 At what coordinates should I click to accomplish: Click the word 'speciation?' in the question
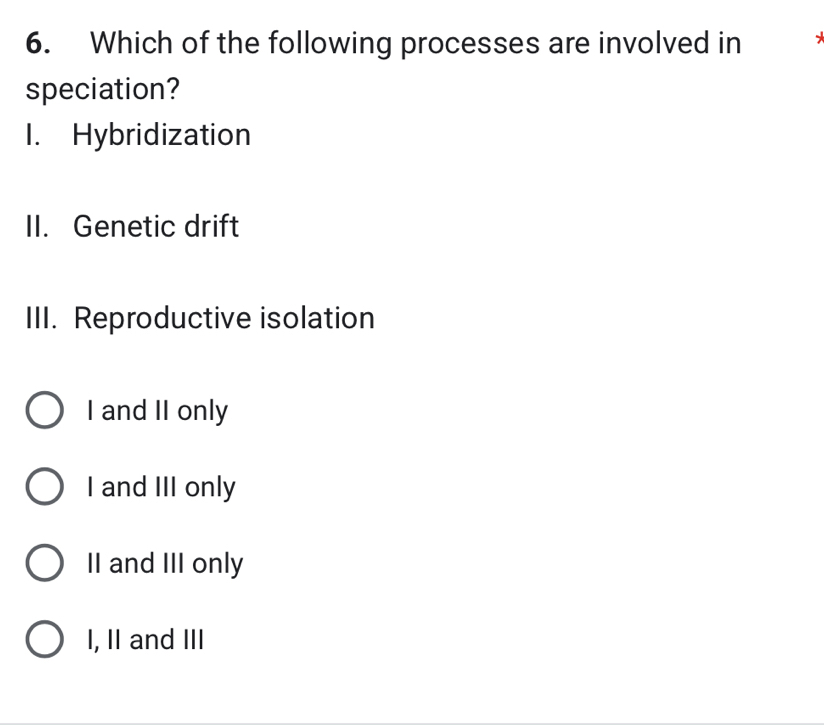coord(102,89)
